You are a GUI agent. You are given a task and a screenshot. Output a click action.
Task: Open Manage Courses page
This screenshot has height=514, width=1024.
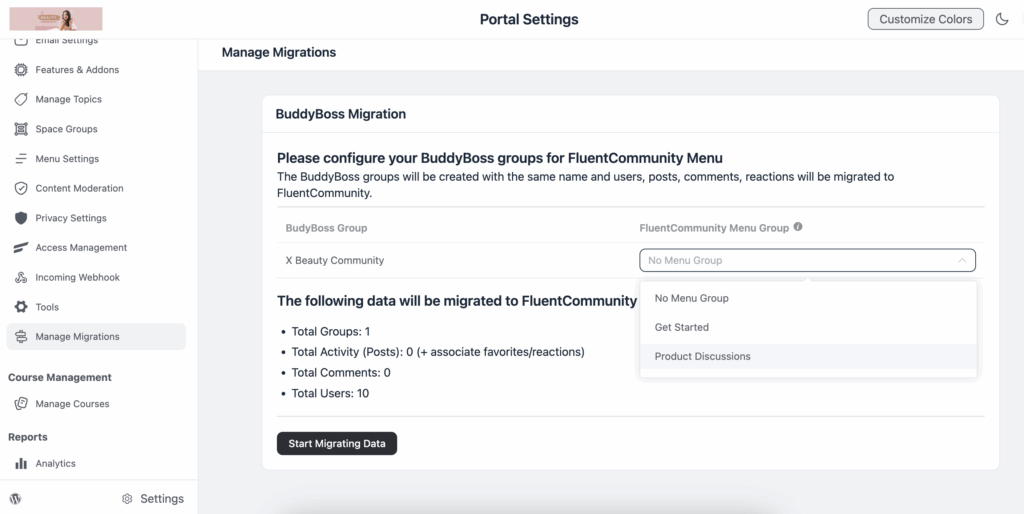point(96,404)
